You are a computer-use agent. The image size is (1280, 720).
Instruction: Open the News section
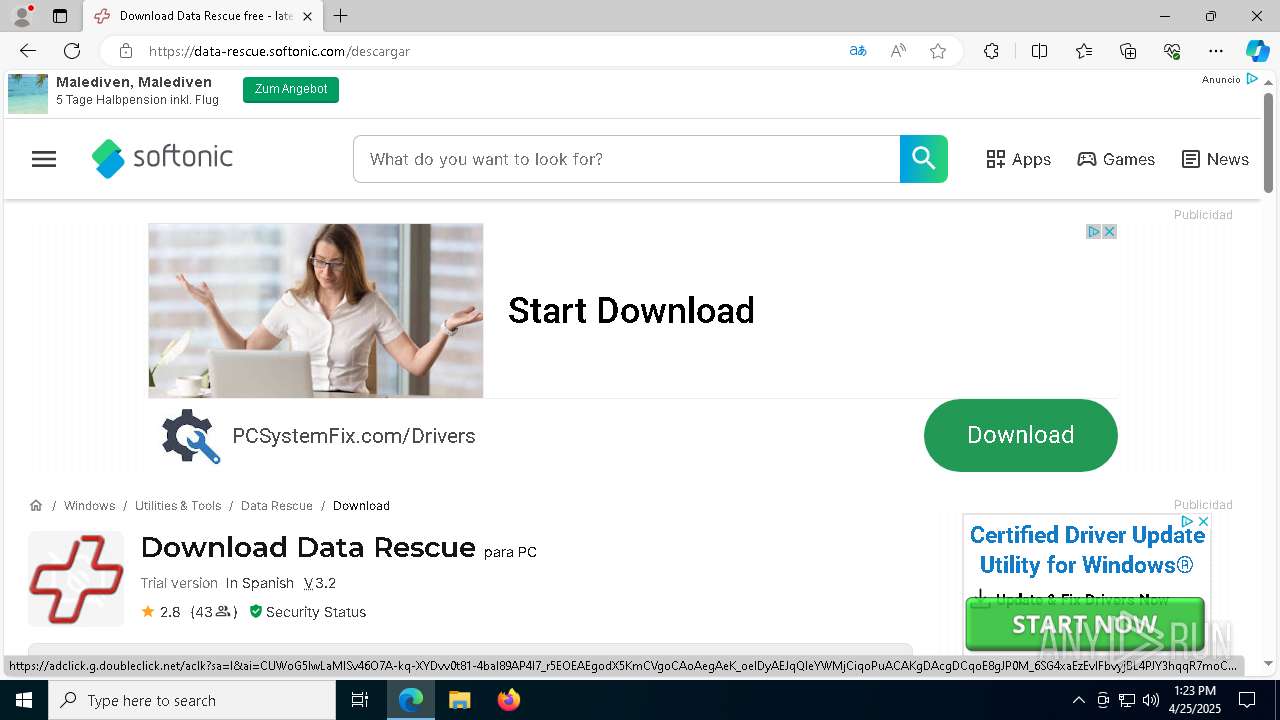coord(1215,159)
